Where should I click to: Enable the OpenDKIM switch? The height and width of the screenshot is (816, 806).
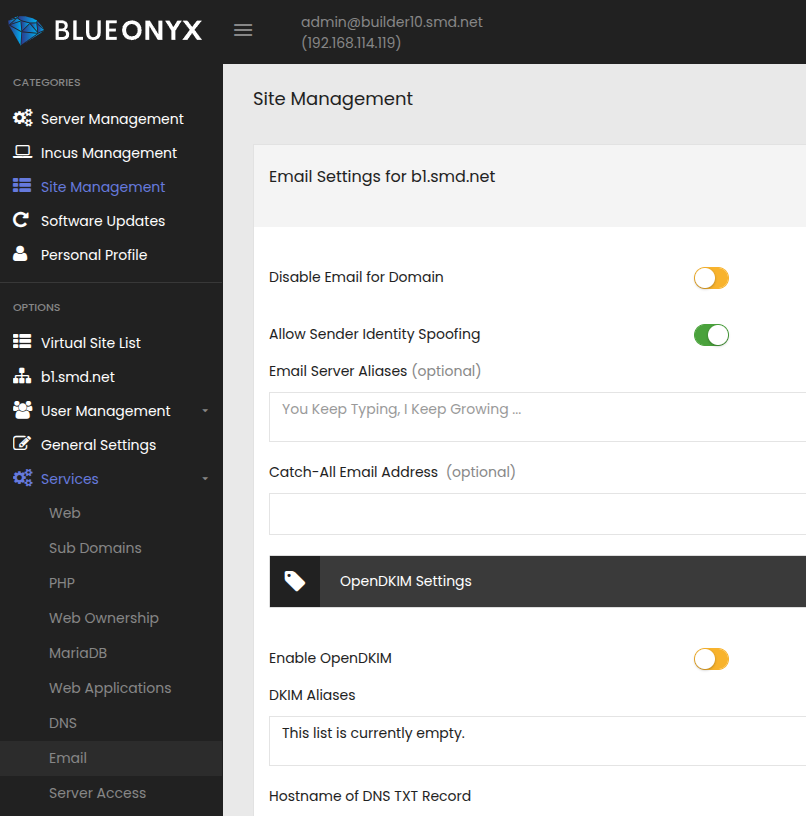[711, 659]
